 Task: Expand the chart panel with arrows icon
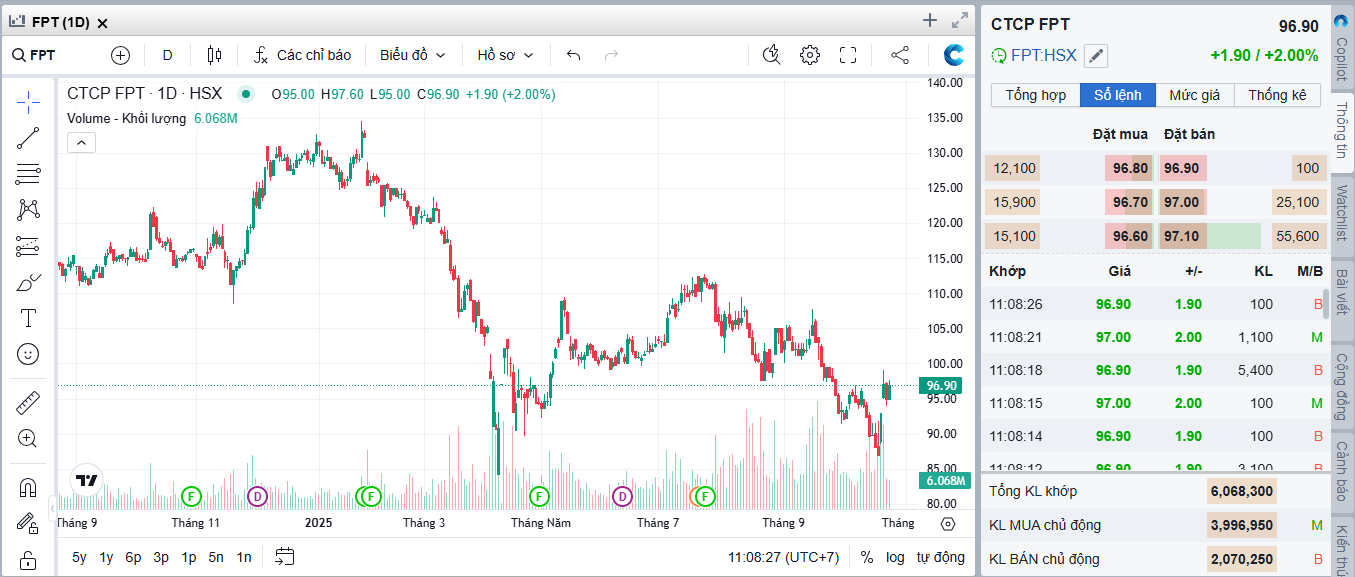(960, 20)
